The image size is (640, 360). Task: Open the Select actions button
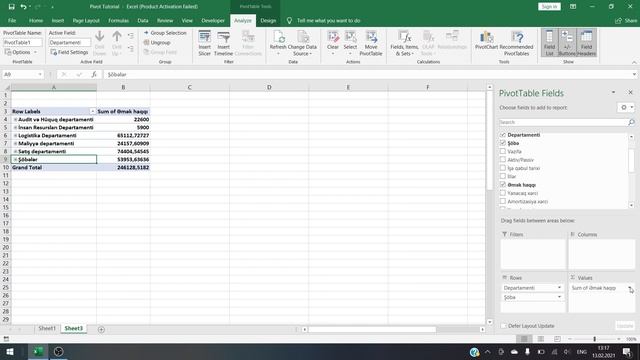[350, 43]
